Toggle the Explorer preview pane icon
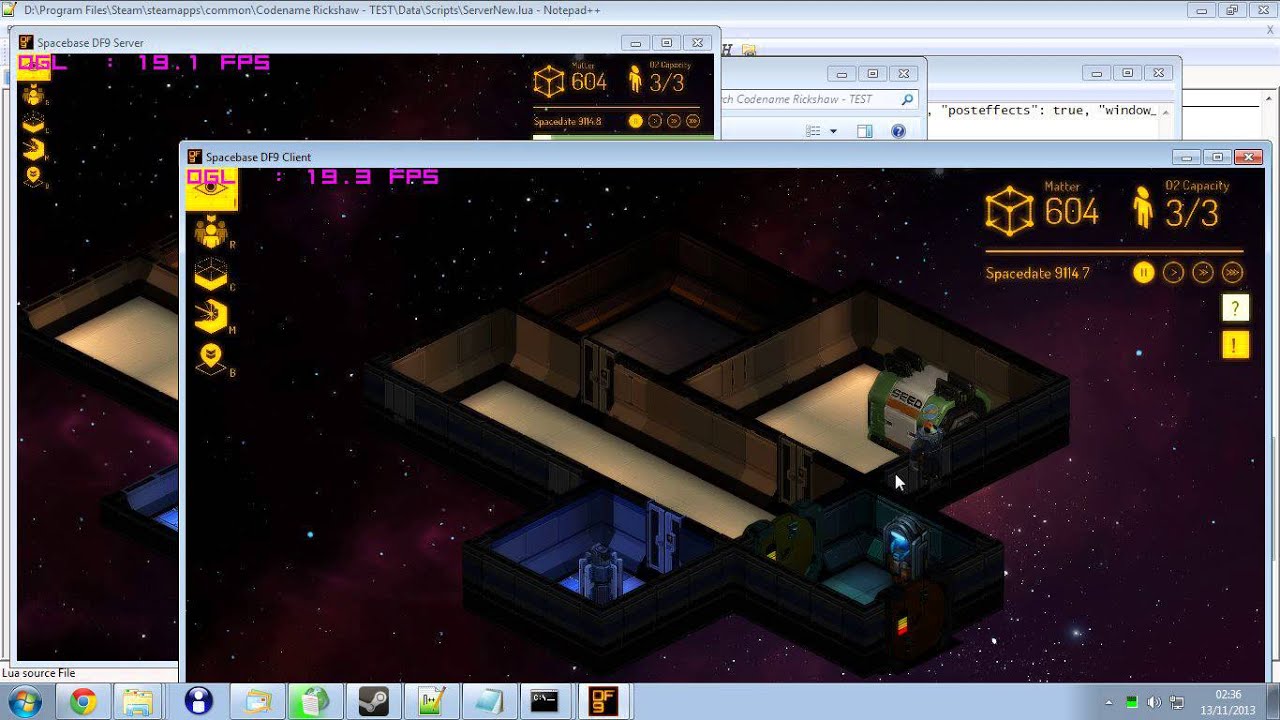The height and width of the screenshot is (720, 1280). [x=865, y=131]
